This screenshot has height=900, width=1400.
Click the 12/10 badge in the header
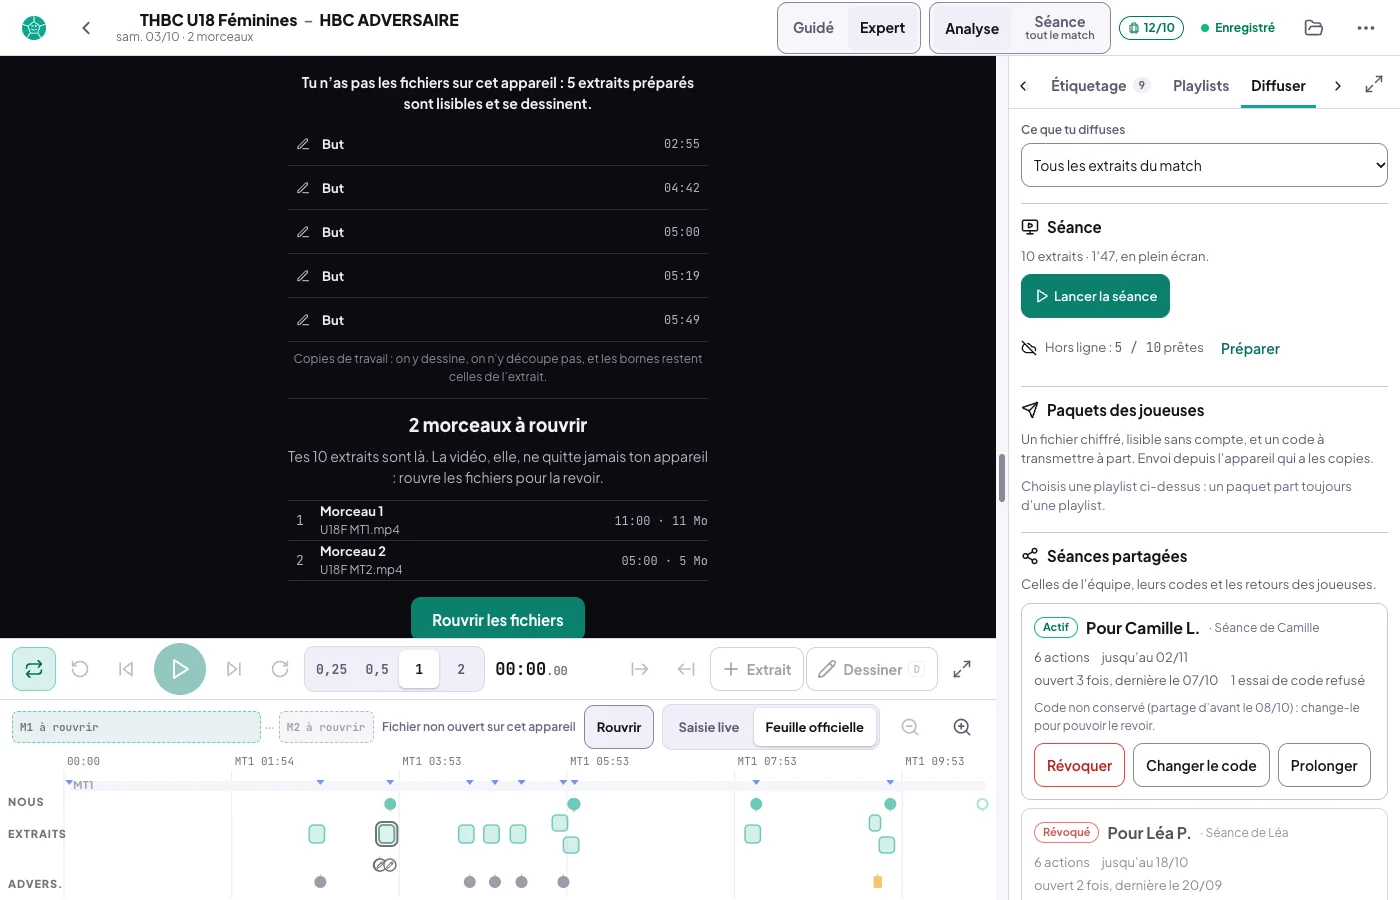1151,28
